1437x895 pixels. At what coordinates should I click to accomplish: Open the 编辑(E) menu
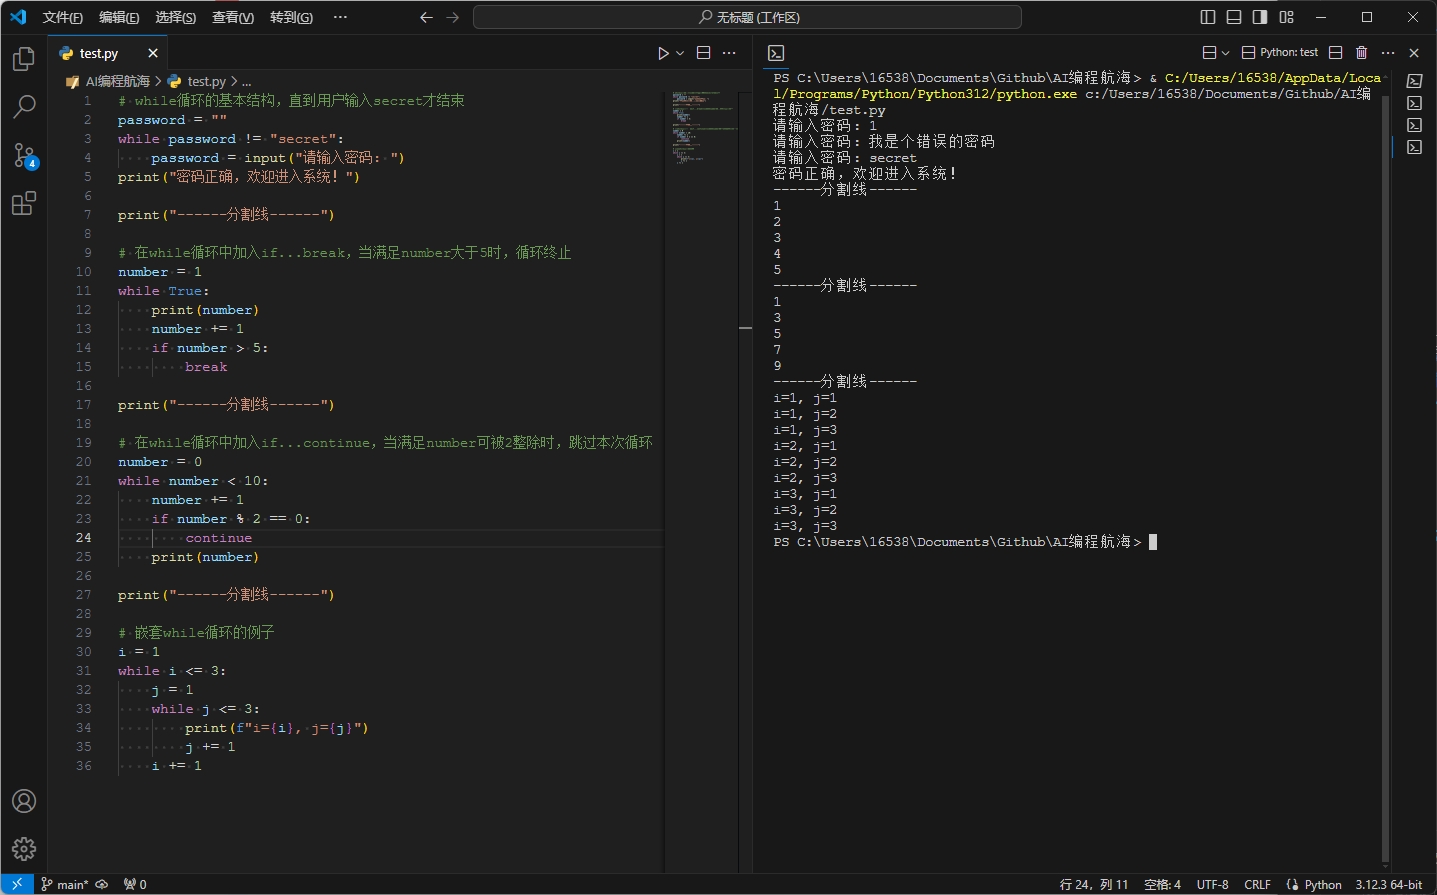click(x=119, y=17)
